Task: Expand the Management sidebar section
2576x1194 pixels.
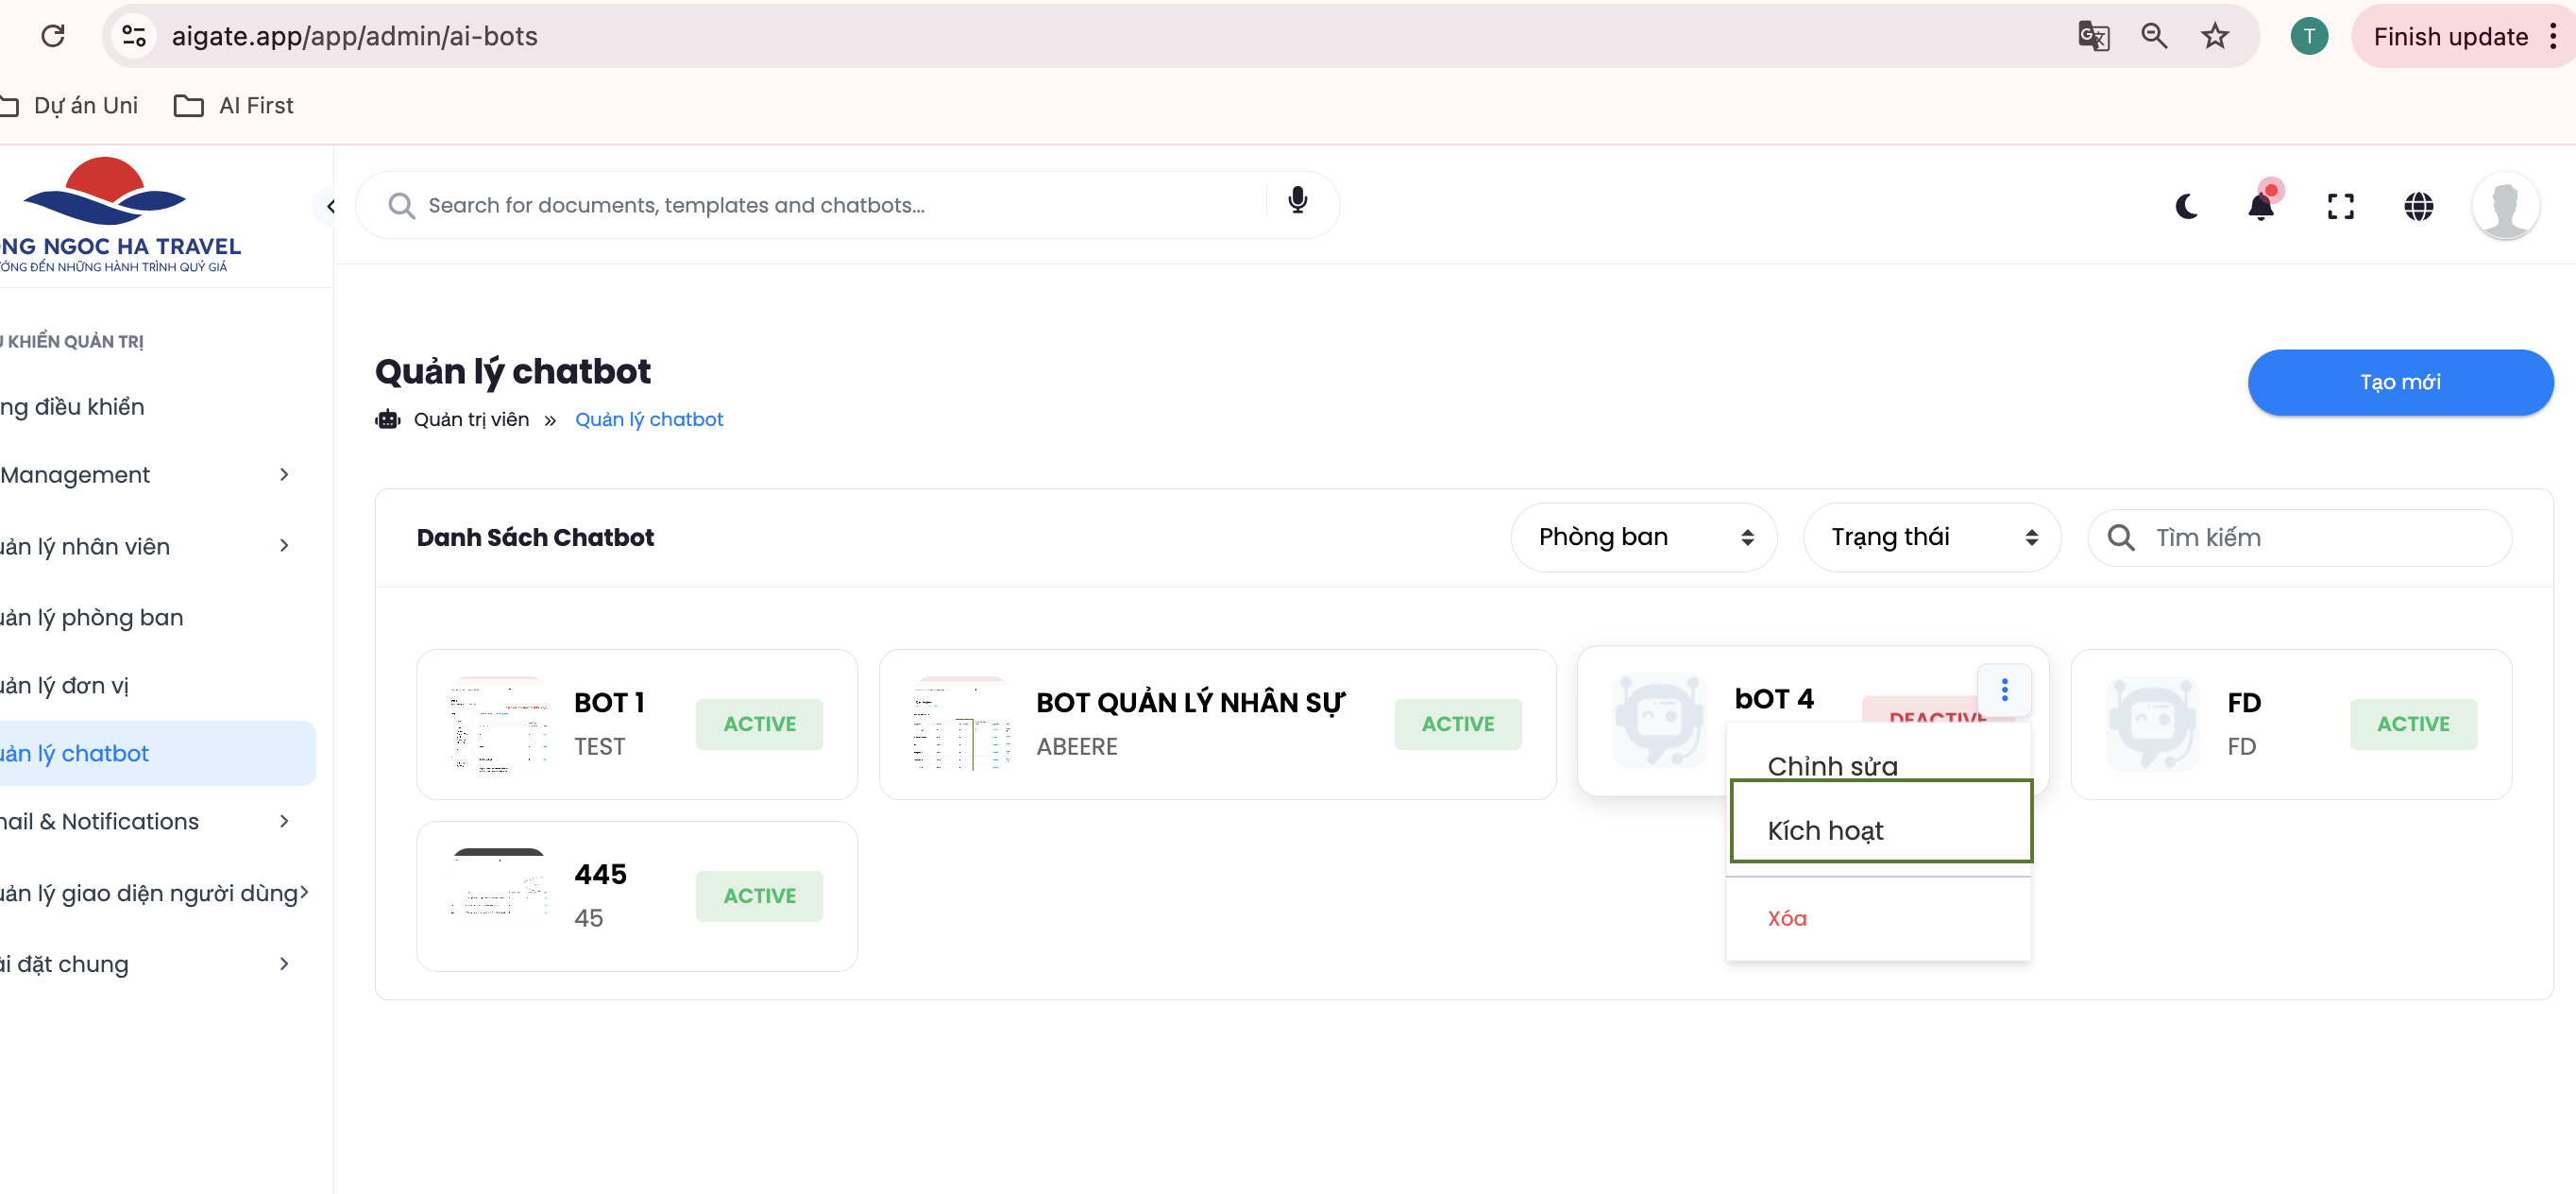Action: pyautogui.click(x=150, y=475)
